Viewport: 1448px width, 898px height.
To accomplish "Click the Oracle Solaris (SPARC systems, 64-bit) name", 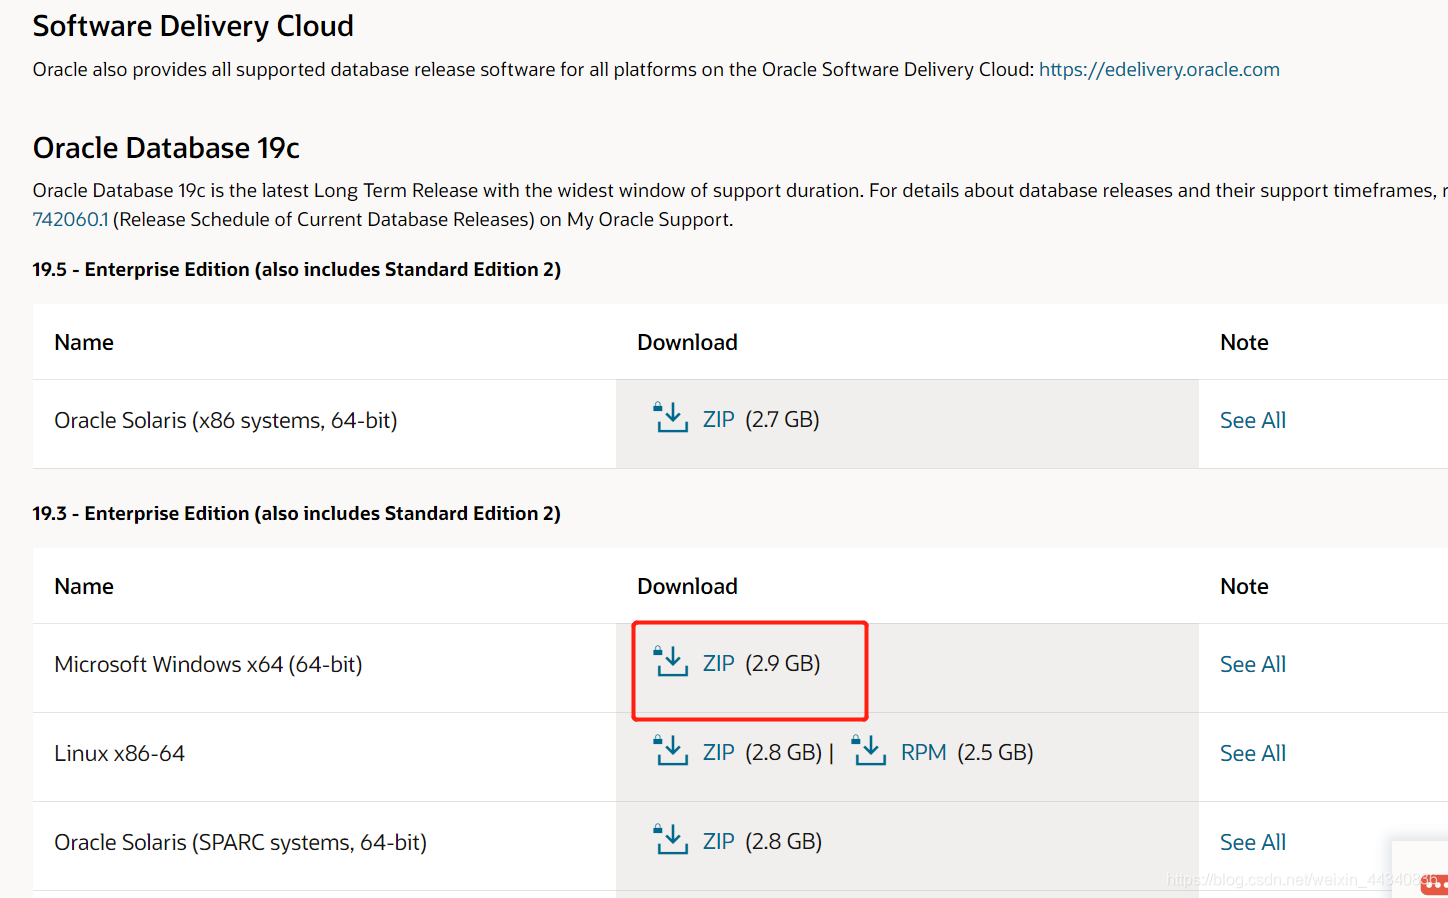I will pyautogui.click(x=240, y=842).
